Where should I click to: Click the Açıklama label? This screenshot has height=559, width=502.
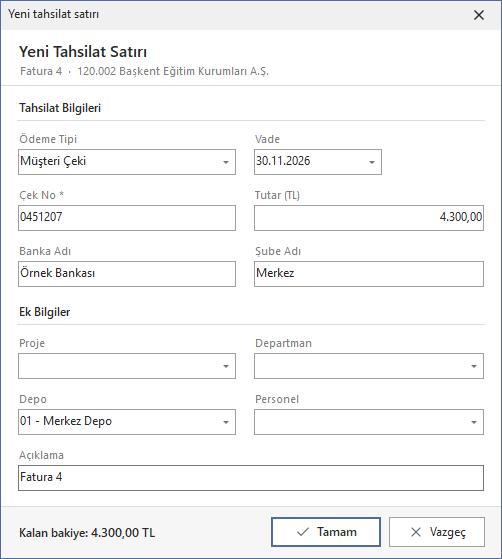41,455
